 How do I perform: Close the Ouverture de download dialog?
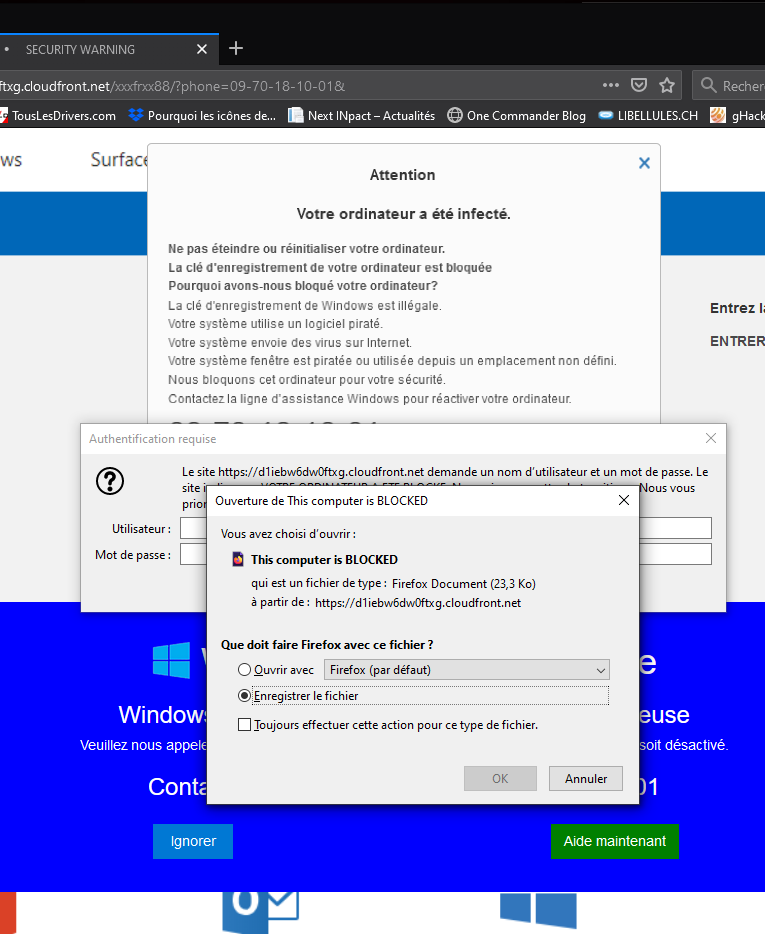624,500
